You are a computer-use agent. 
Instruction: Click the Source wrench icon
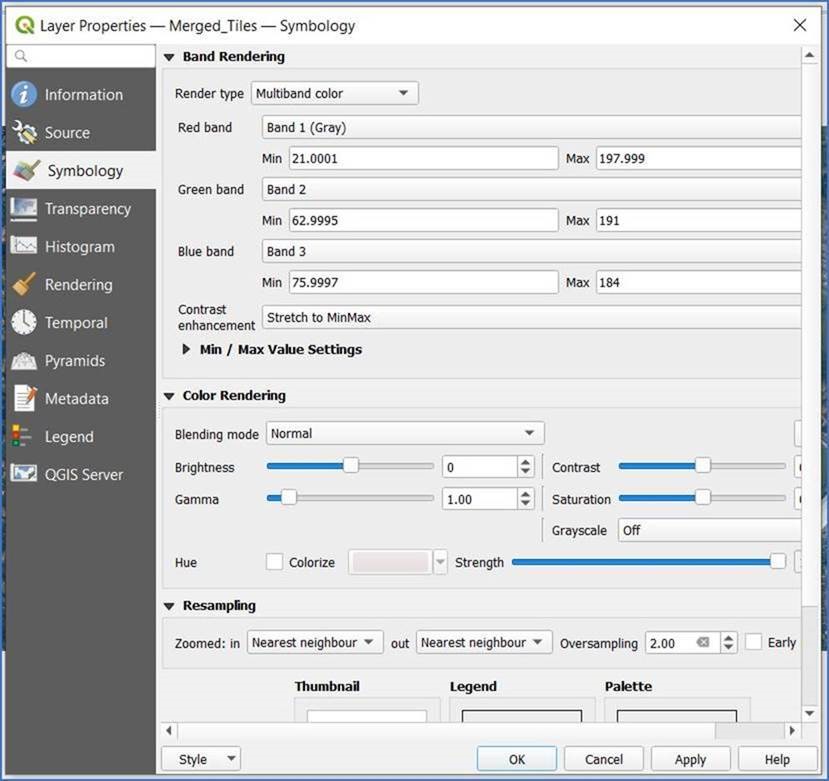(24, 132)
